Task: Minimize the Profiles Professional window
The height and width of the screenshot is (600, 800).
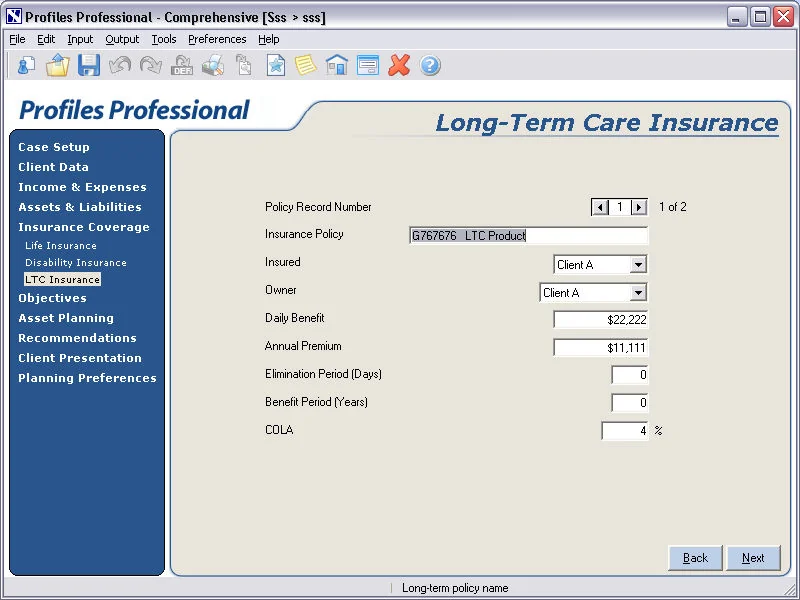Action: pyautogui.click(x=736, y=17)
